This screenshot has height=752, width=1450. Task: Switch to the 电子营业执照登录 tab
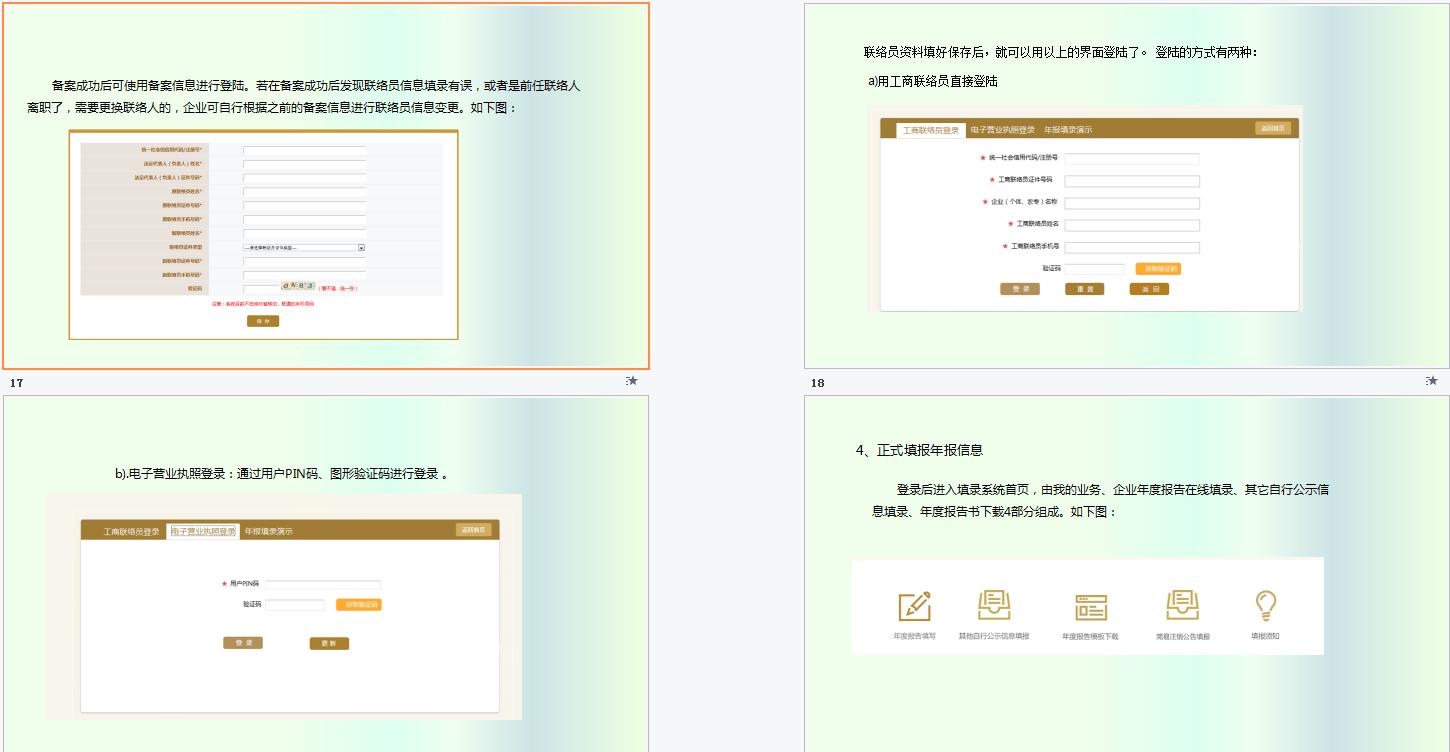coord(204,530)
